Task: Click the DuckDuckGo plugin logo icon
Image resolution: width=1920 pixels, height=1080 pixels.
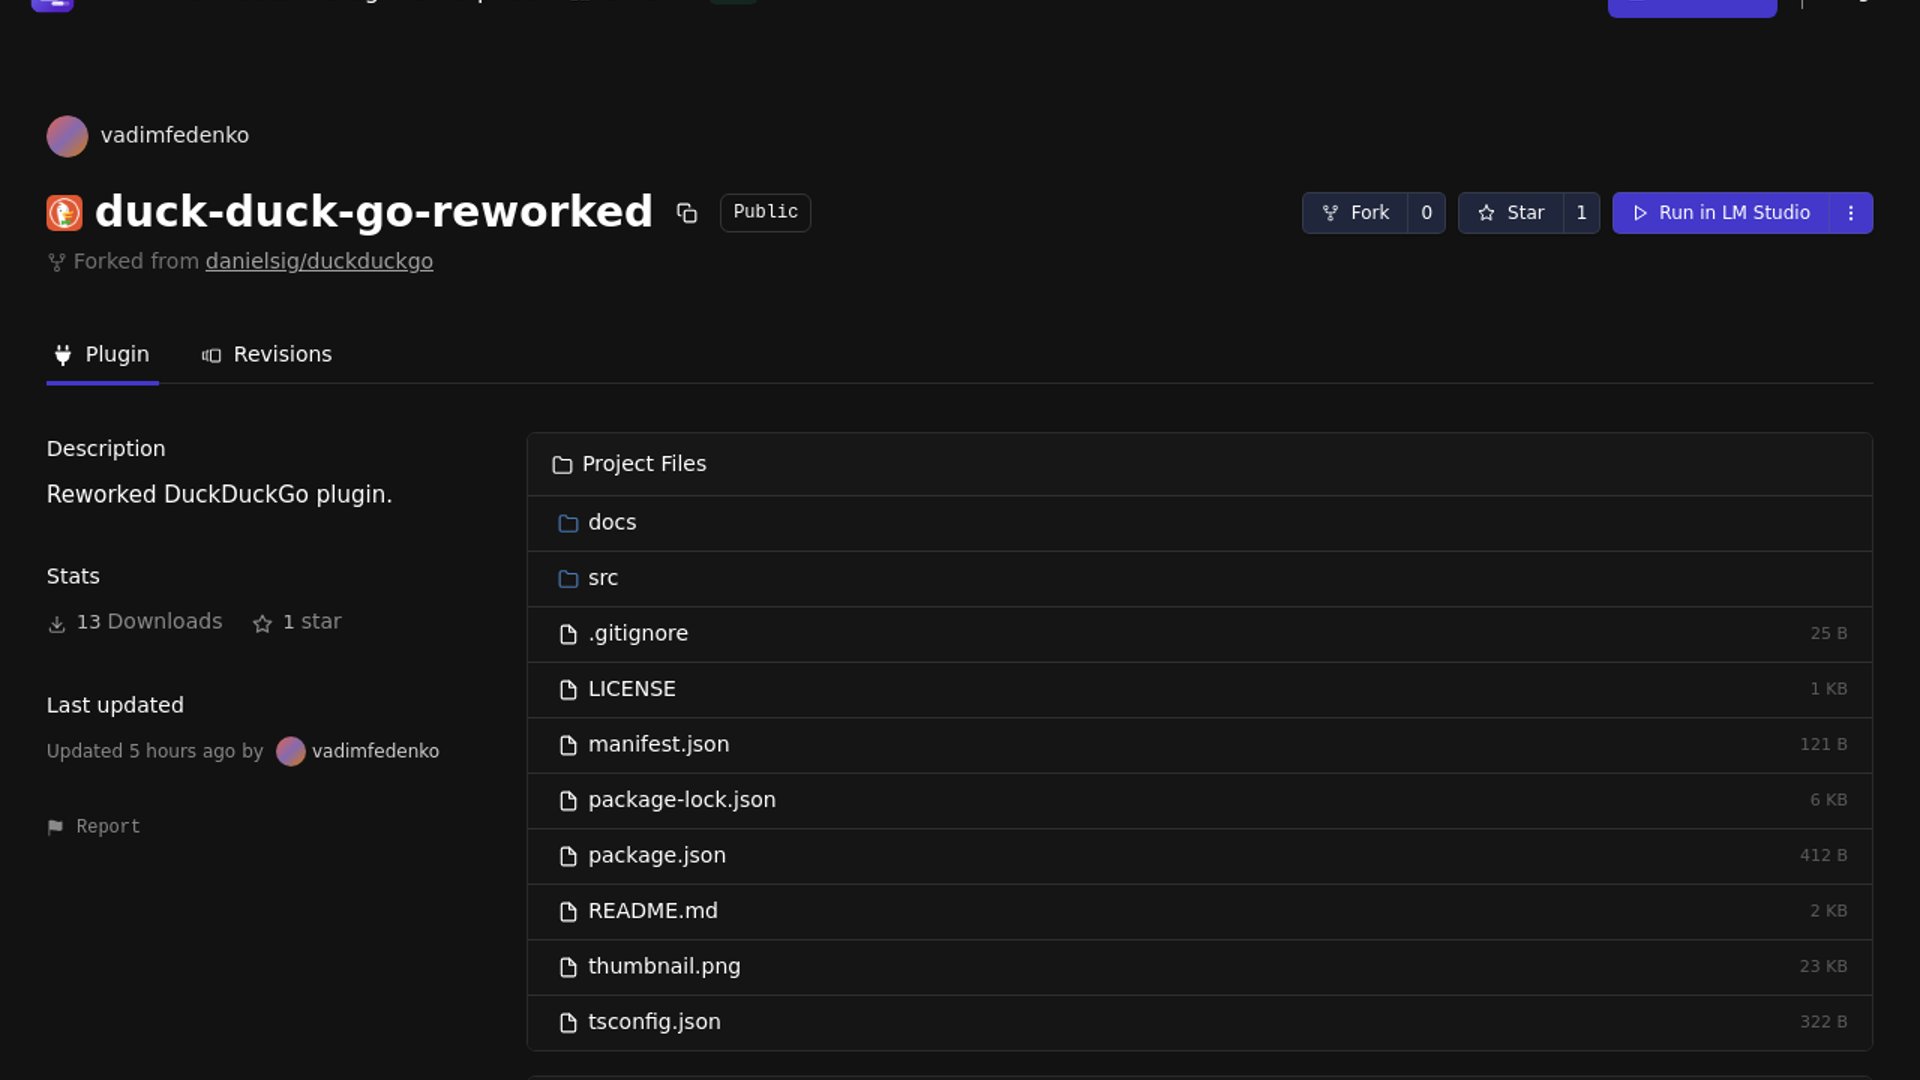Action: pos(65,213)
